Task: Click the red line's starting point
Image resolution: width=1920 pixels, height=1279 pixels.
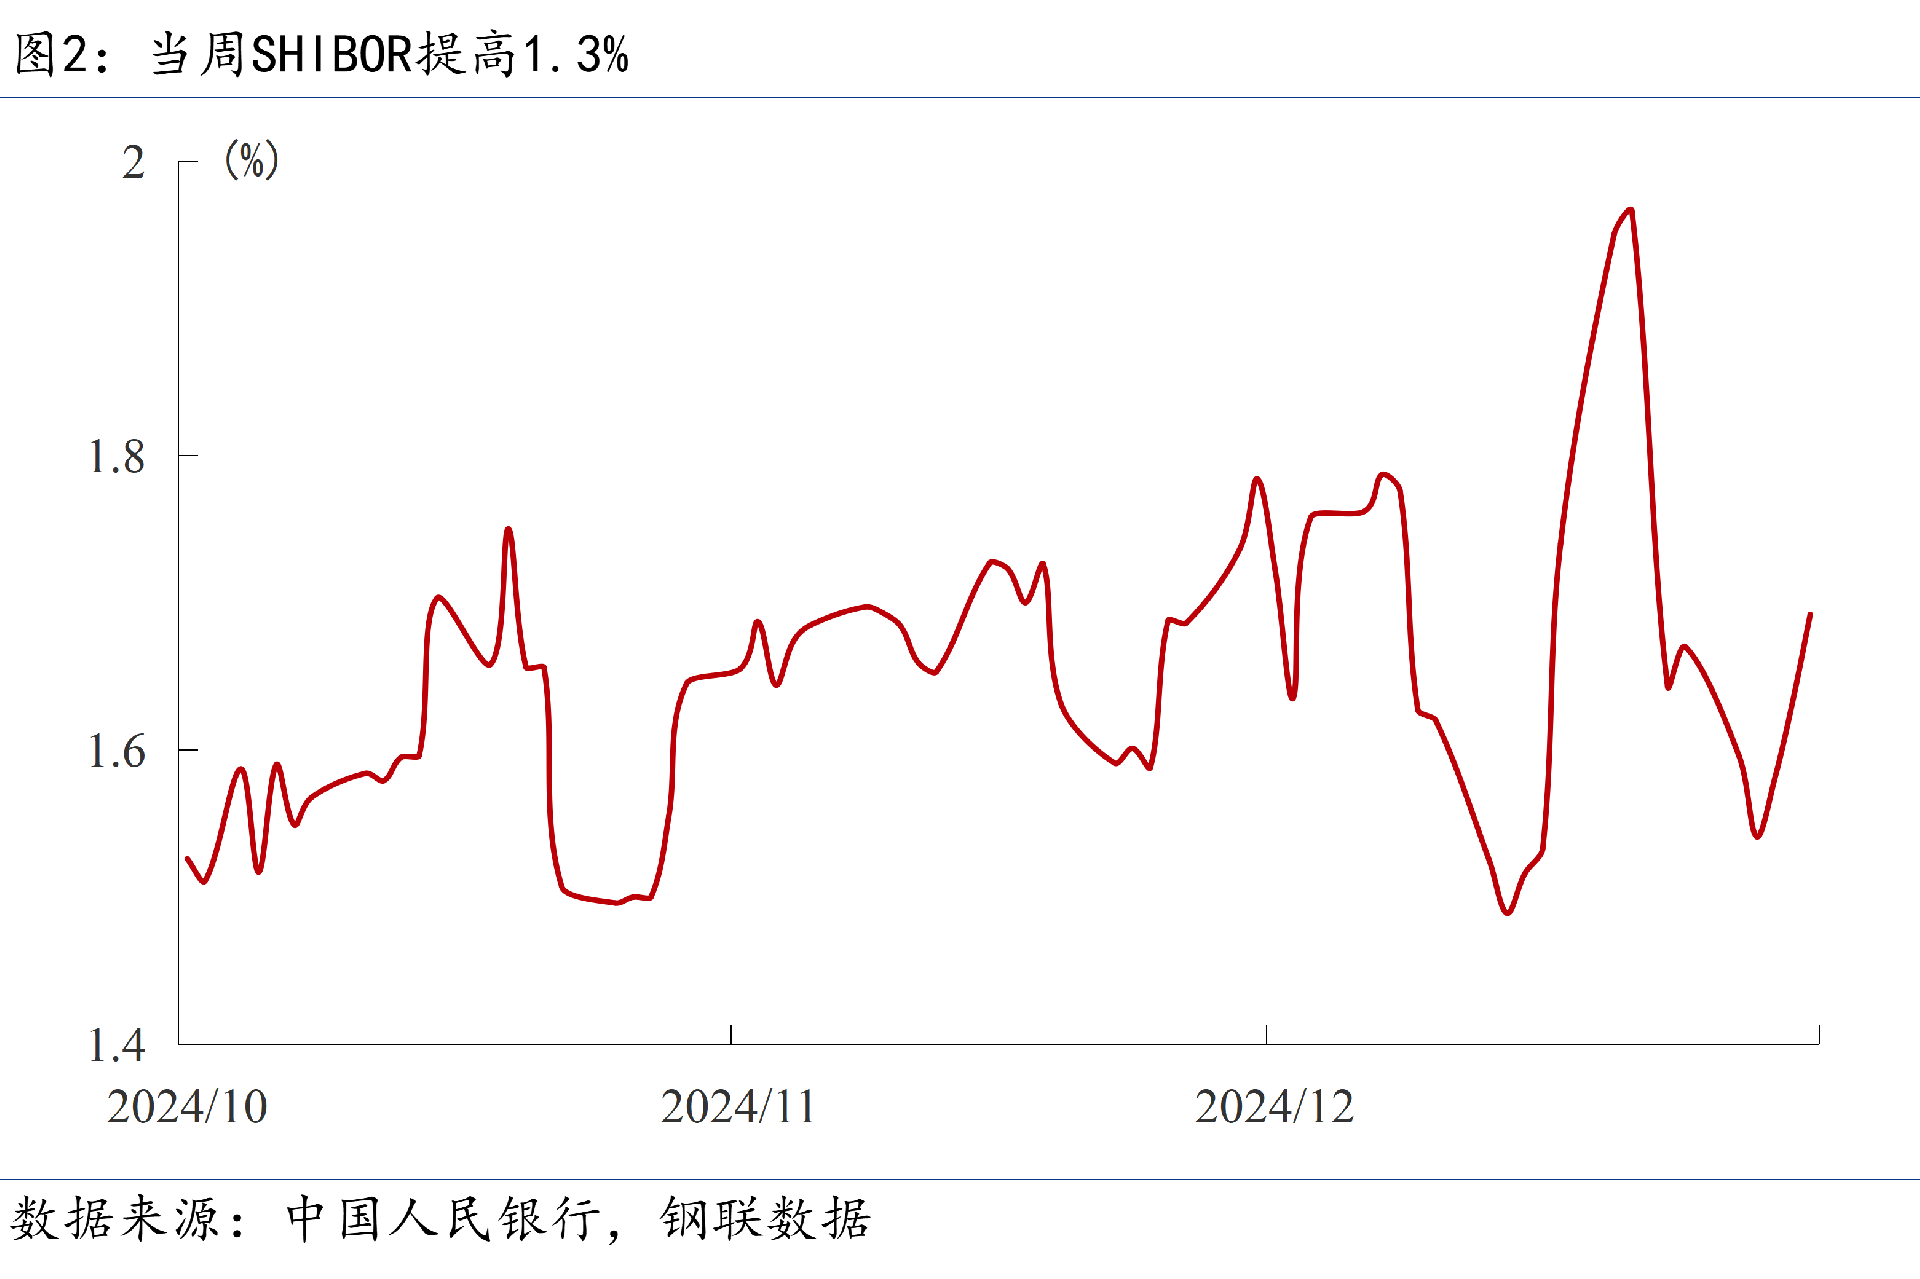Action: point(188,858)
